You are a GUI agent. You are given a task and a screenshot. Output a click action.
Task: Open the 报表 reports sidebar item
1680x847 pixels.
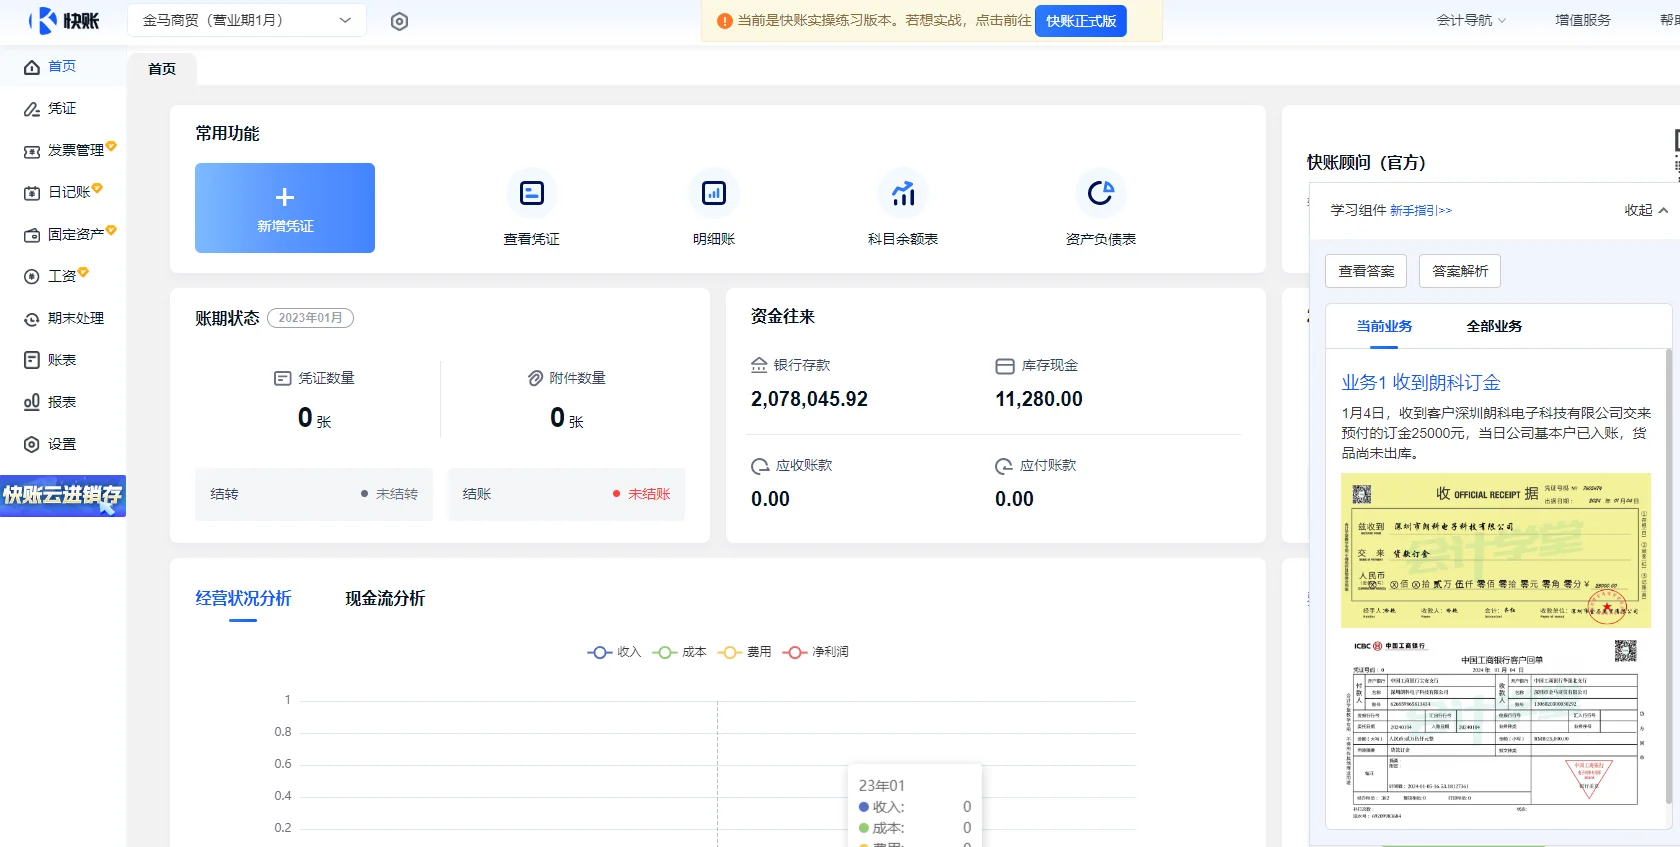62,402
